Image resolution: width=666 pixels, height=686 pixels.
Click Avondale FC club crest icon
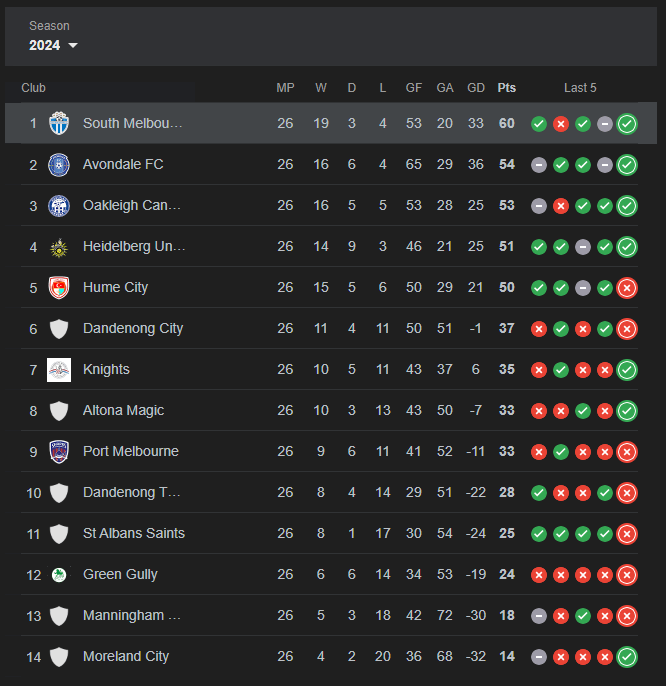click(x=59, y=164)
